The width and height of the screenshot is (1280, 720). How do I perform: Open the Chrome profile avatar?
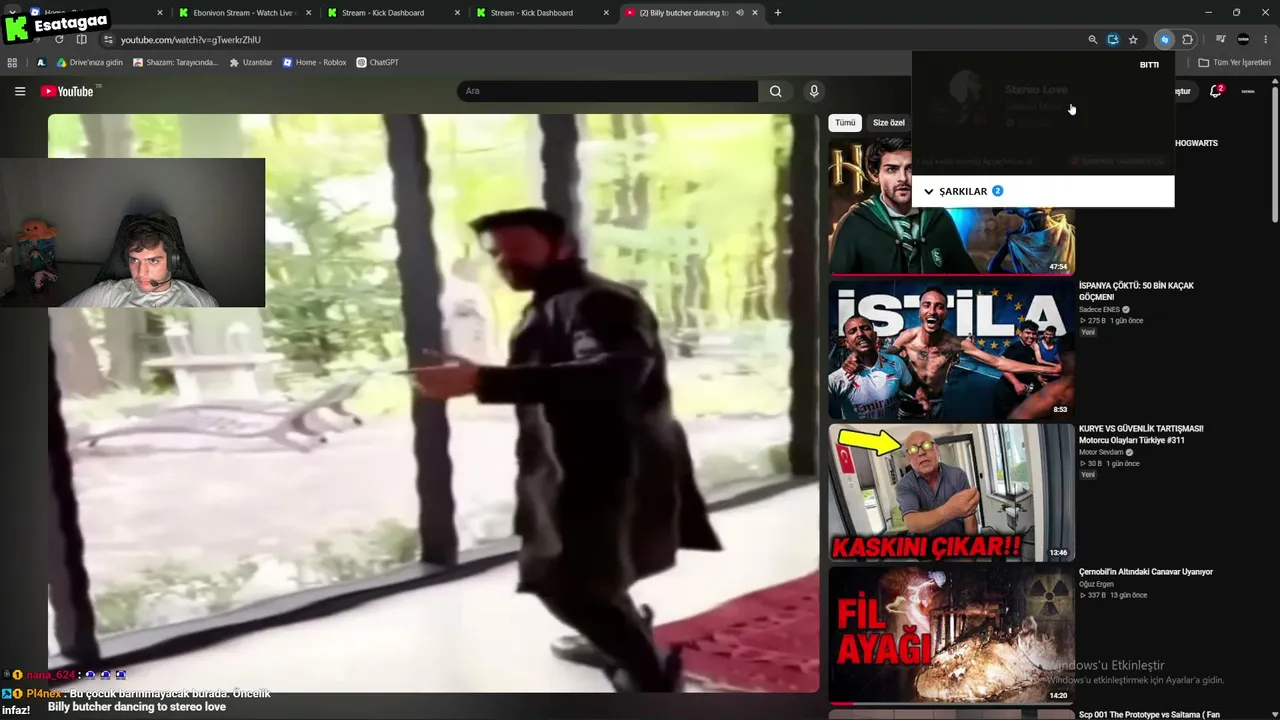(1243, 40)
